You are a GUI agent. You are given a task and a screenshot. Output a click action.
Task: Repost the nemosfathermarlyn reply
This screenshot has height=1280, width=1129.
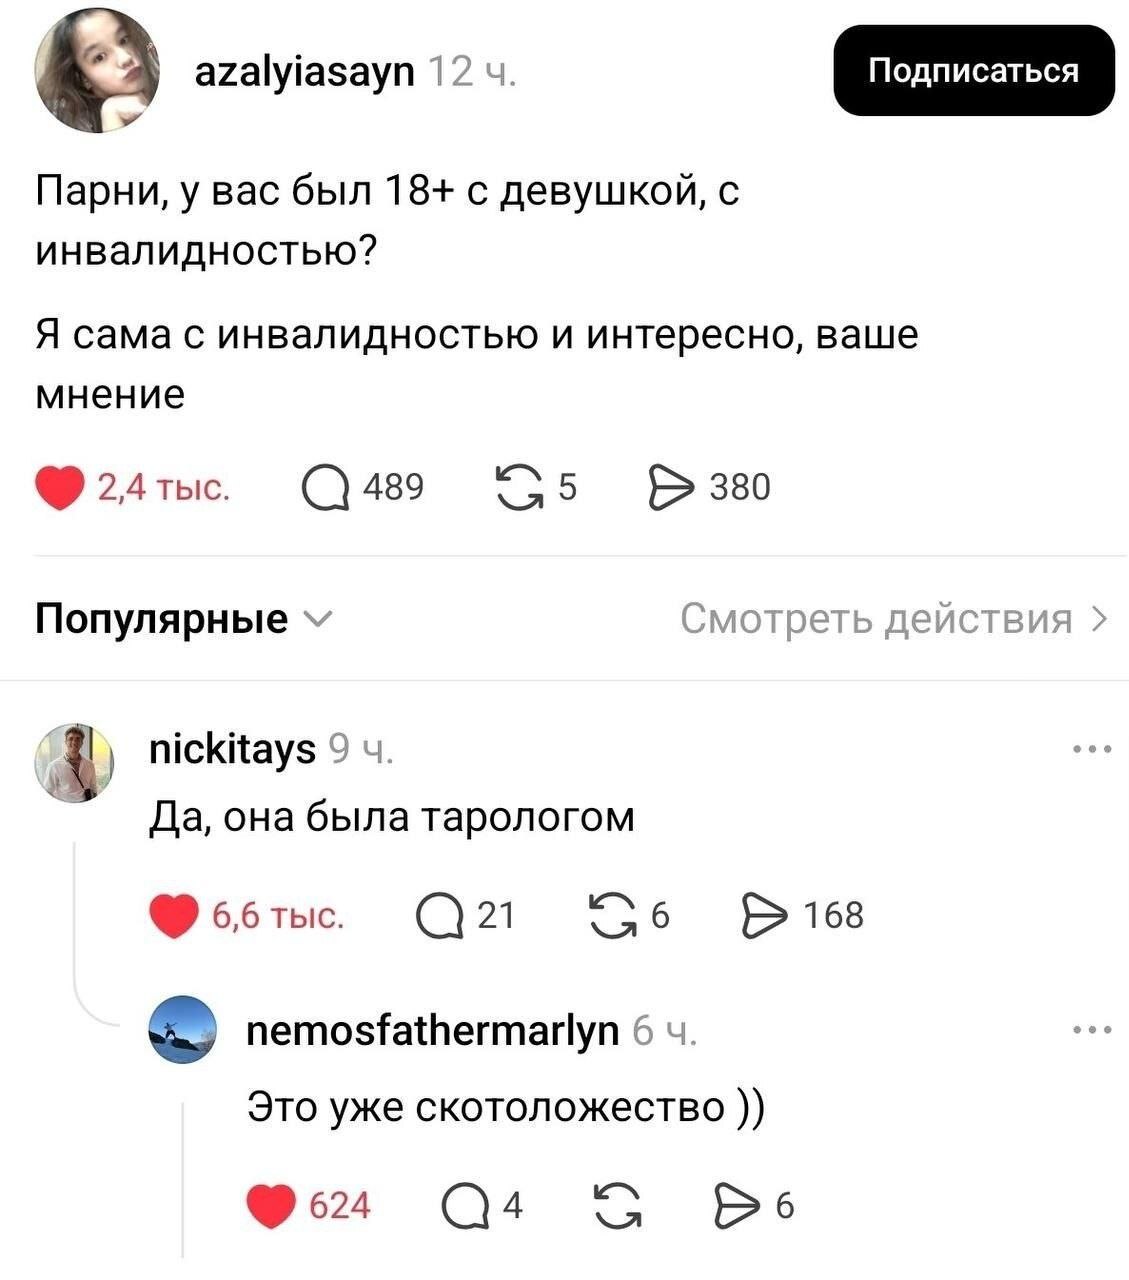[x=617, y=1207]
